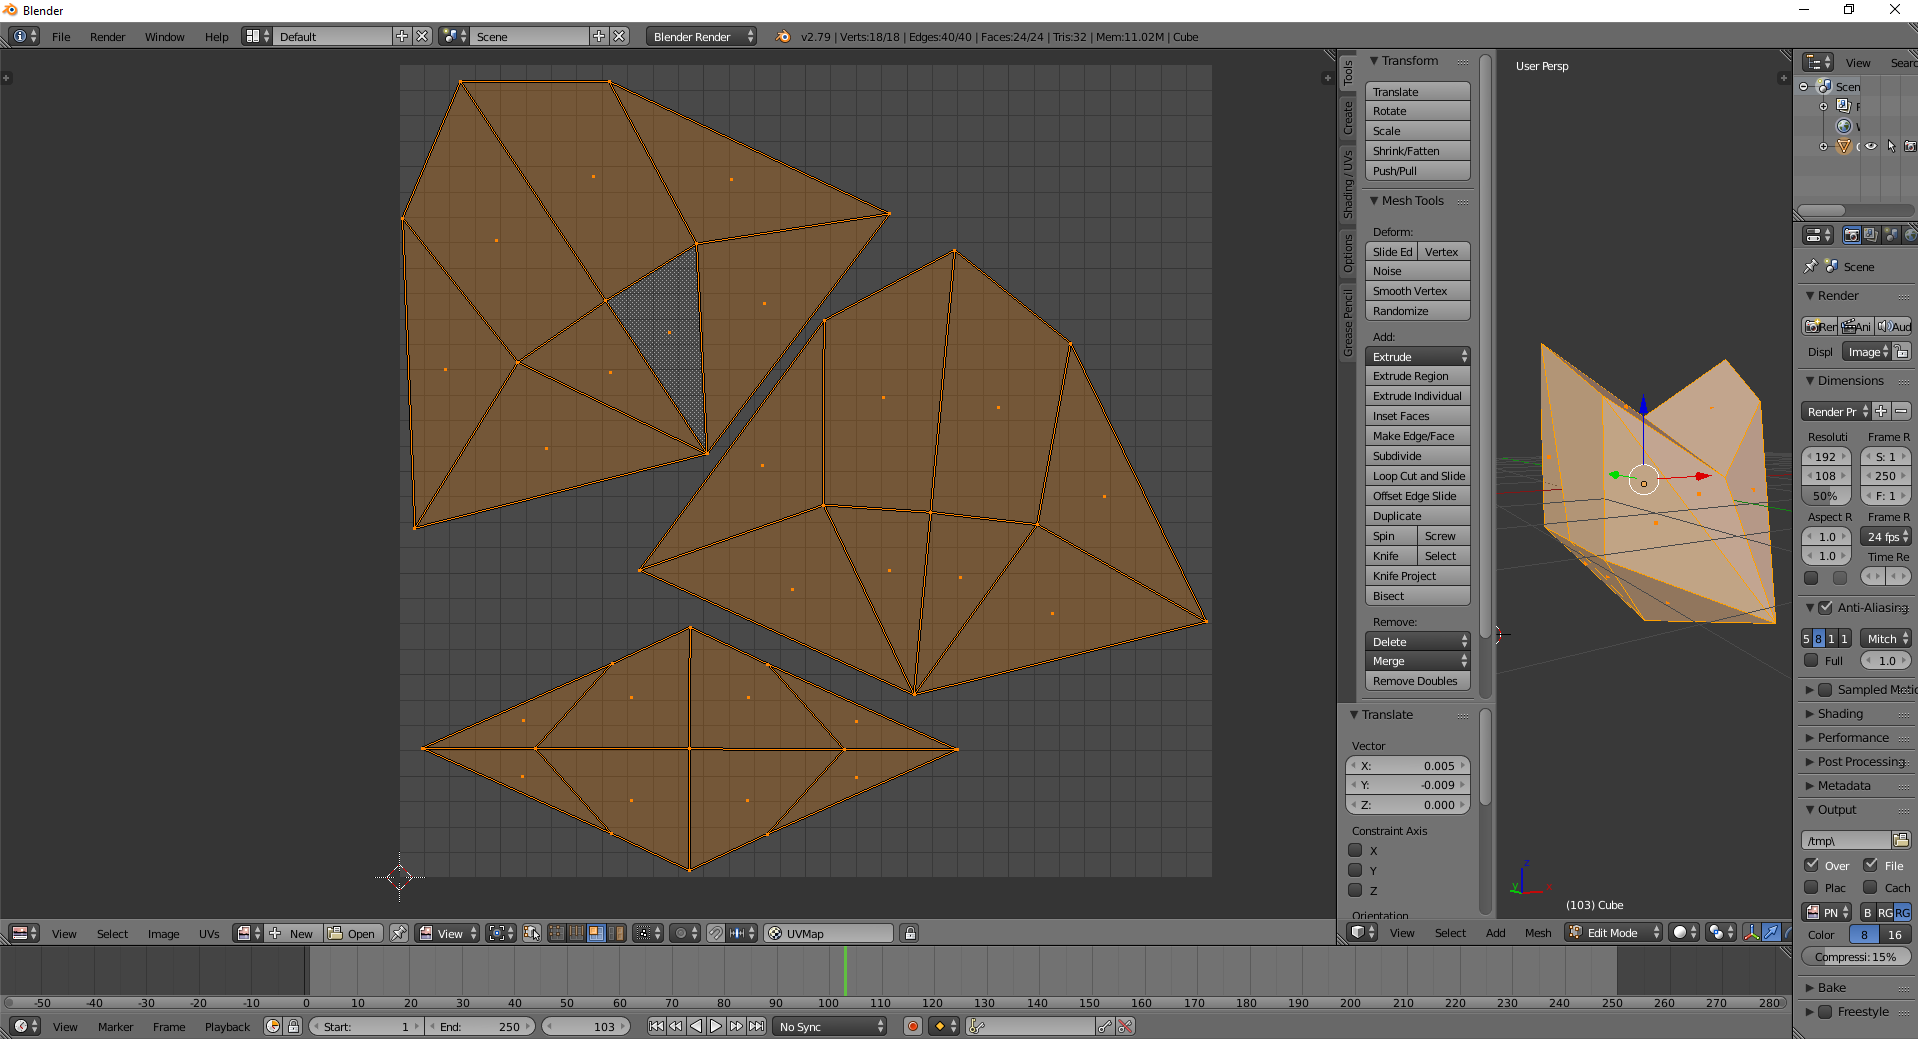Open output folder browser icon
This screenshot has height=1039, width=1918.
pyautogui.click(x=1901, y=840)
